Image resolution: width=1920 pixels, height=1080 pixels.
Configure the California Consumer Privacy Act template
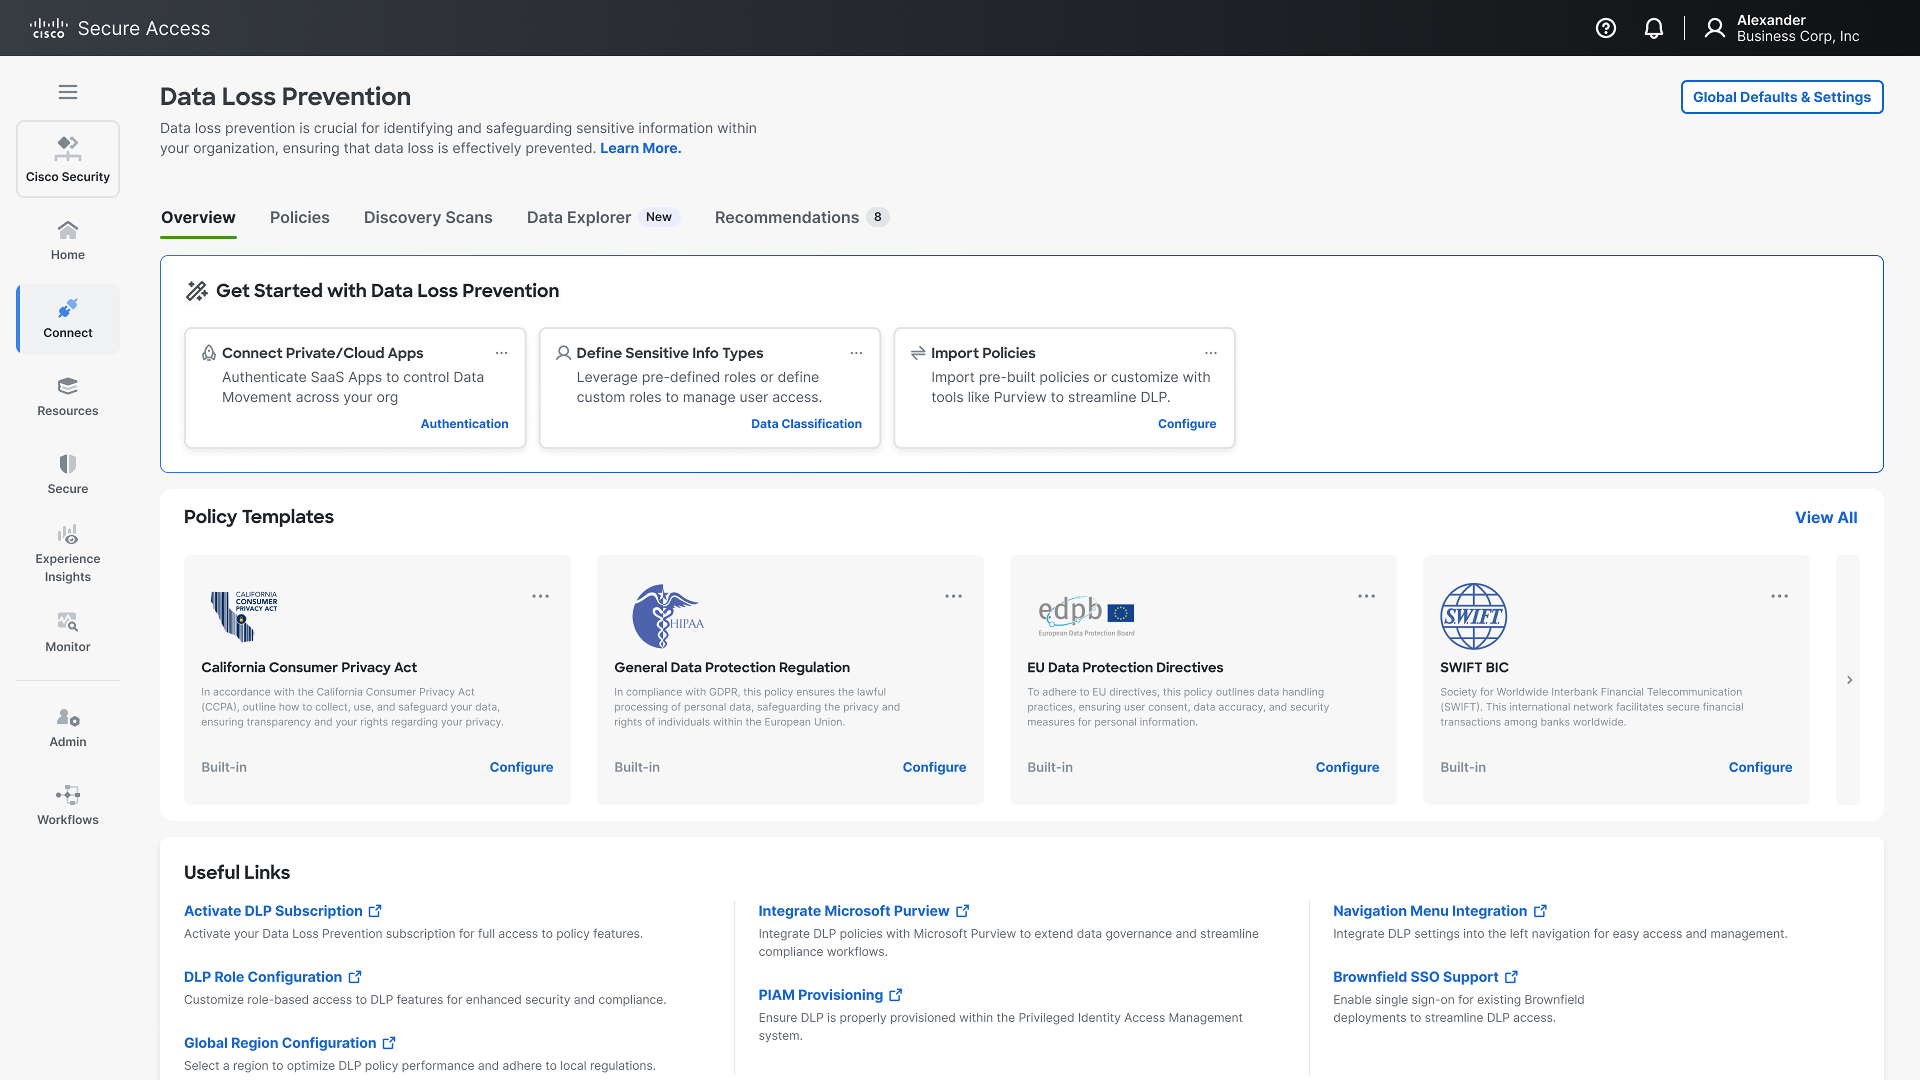click(x=521, y=767)
